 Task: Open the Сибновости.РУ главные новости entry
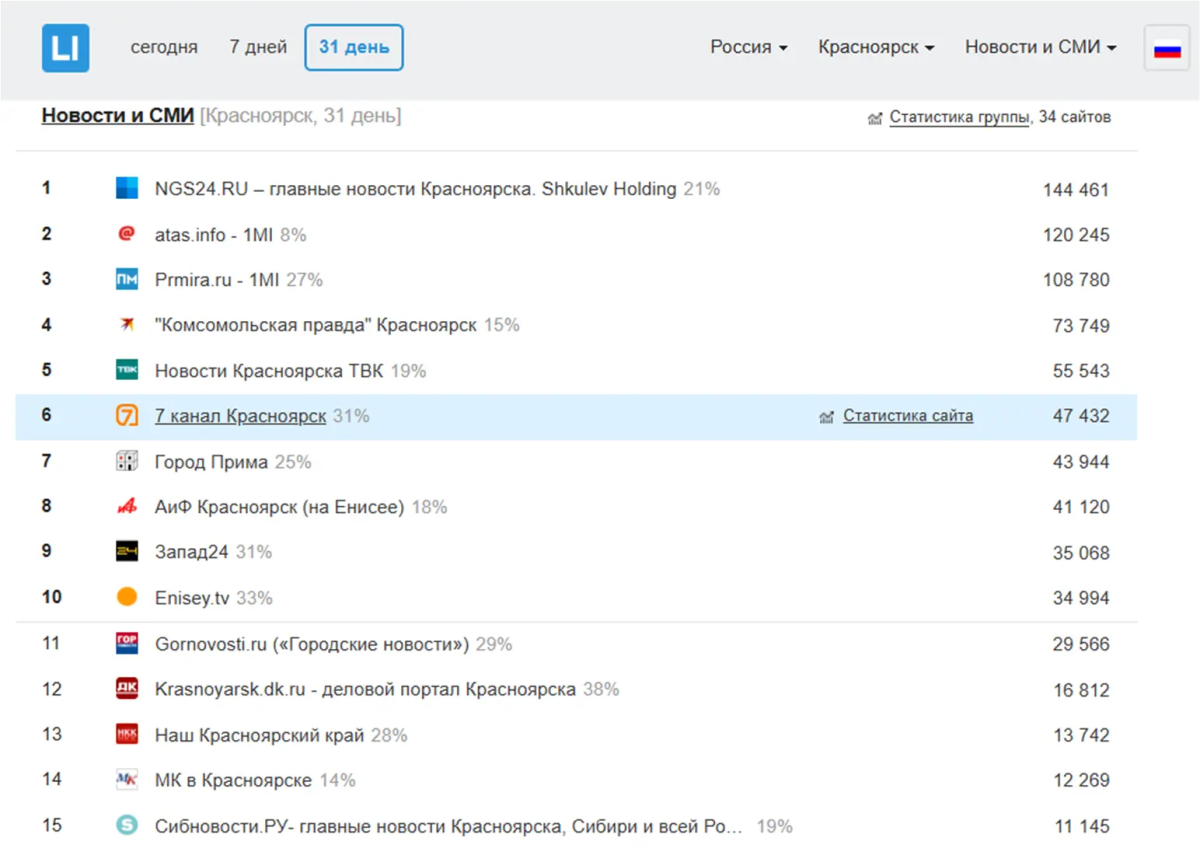449,826
